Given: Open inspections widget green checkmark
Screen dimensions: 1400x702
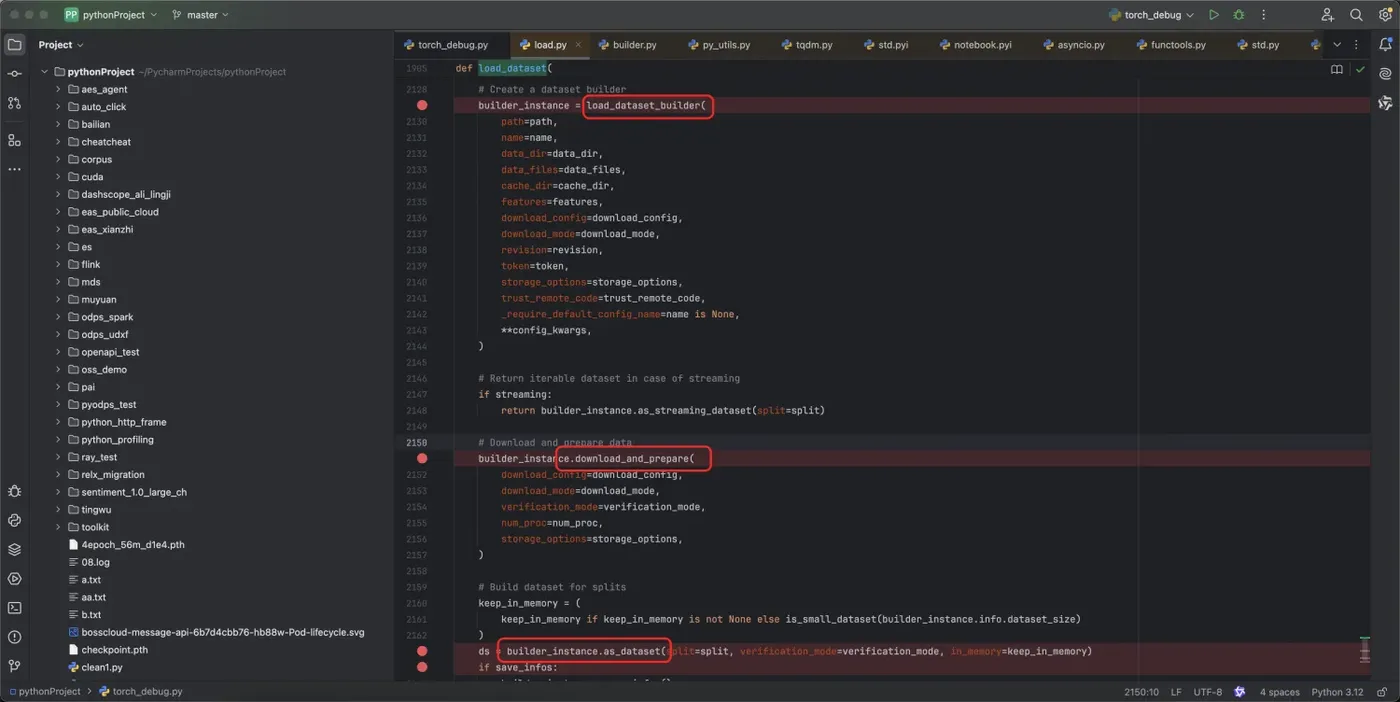Looking at the screenshot, I should tap(1360, 70).
